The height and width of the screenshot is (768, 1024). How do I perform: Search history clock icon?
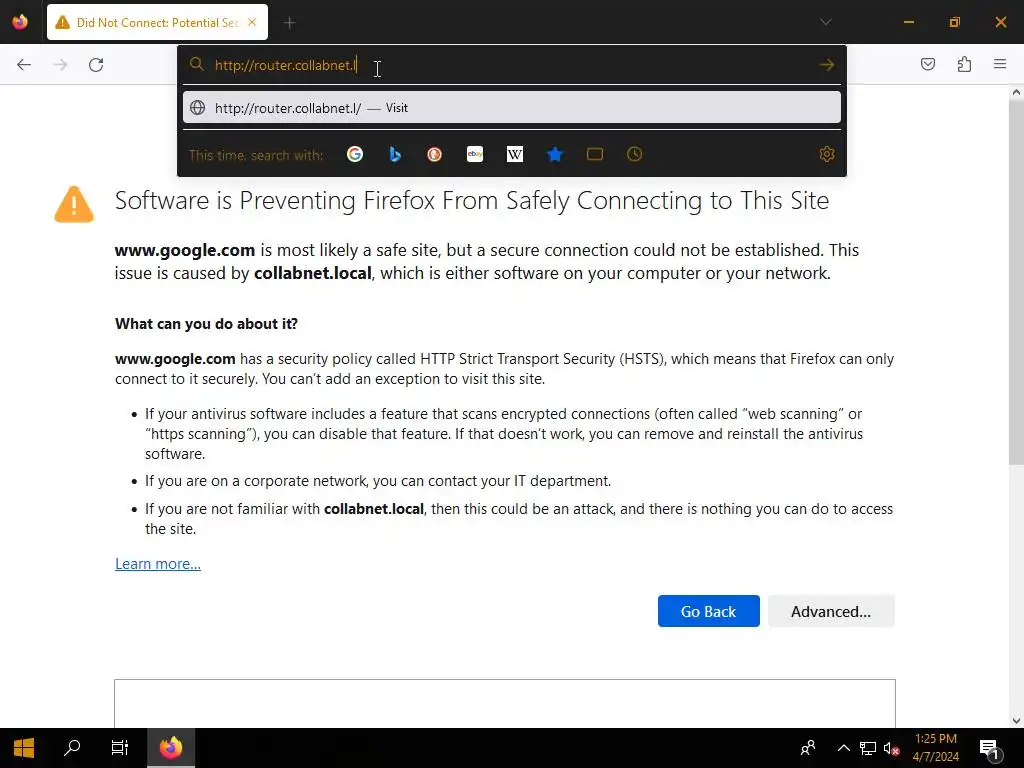tap(634, 154)
